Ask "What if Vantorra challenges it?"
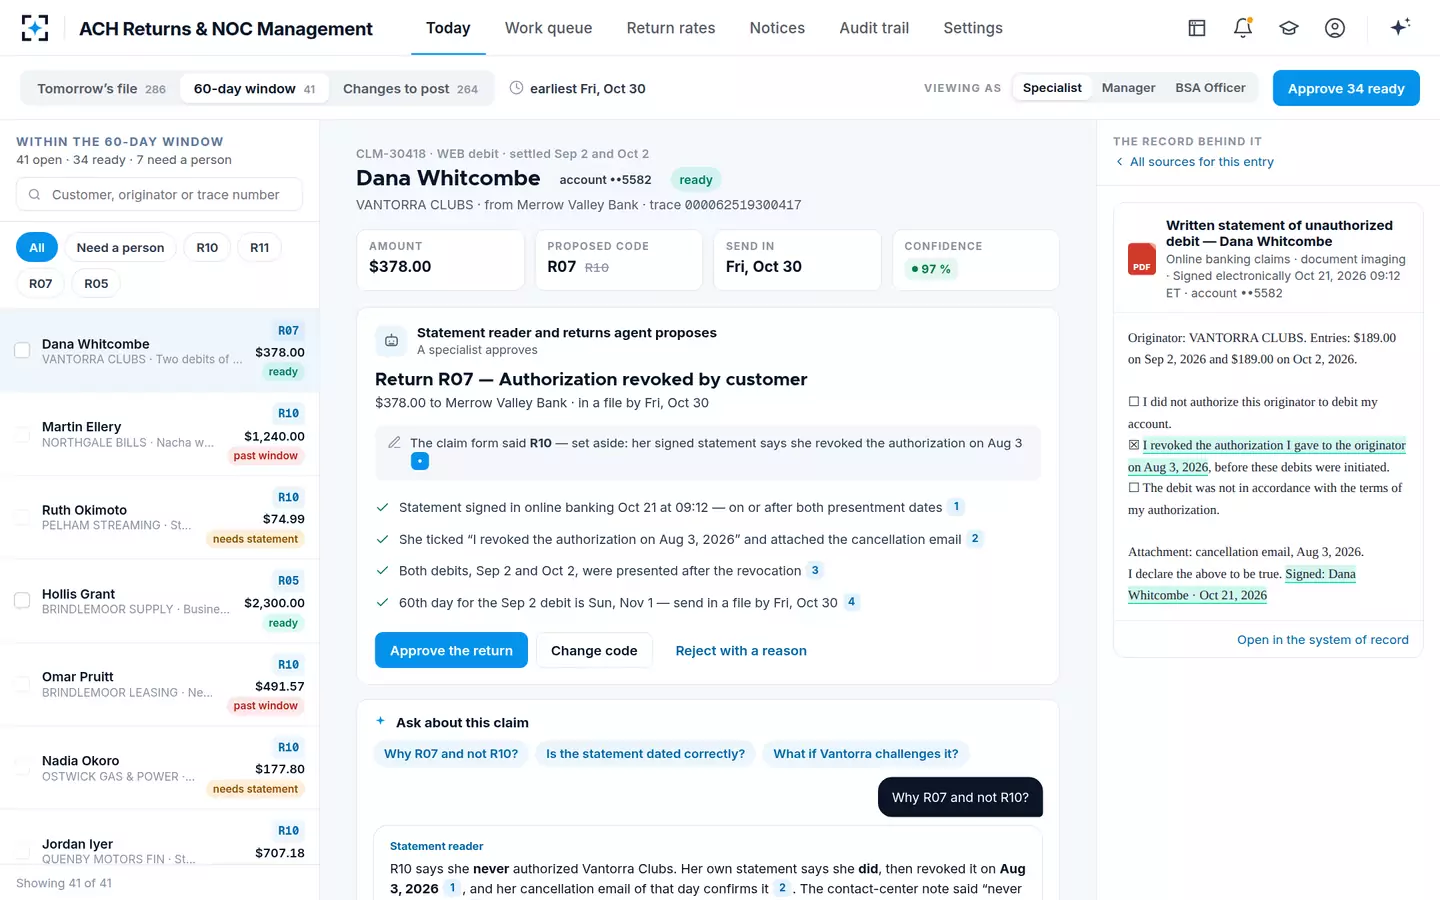 click(x=865, y=754)
